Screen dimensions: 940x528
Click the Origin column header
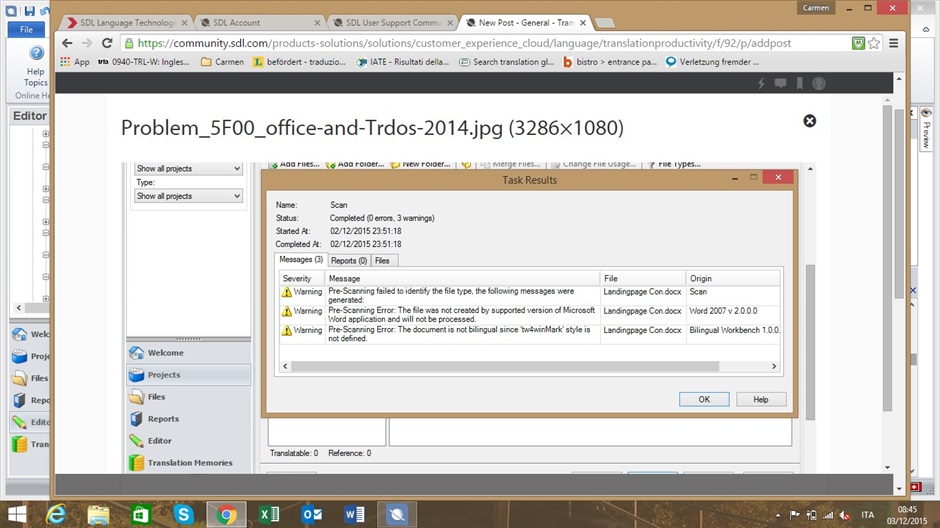point(733,278)
